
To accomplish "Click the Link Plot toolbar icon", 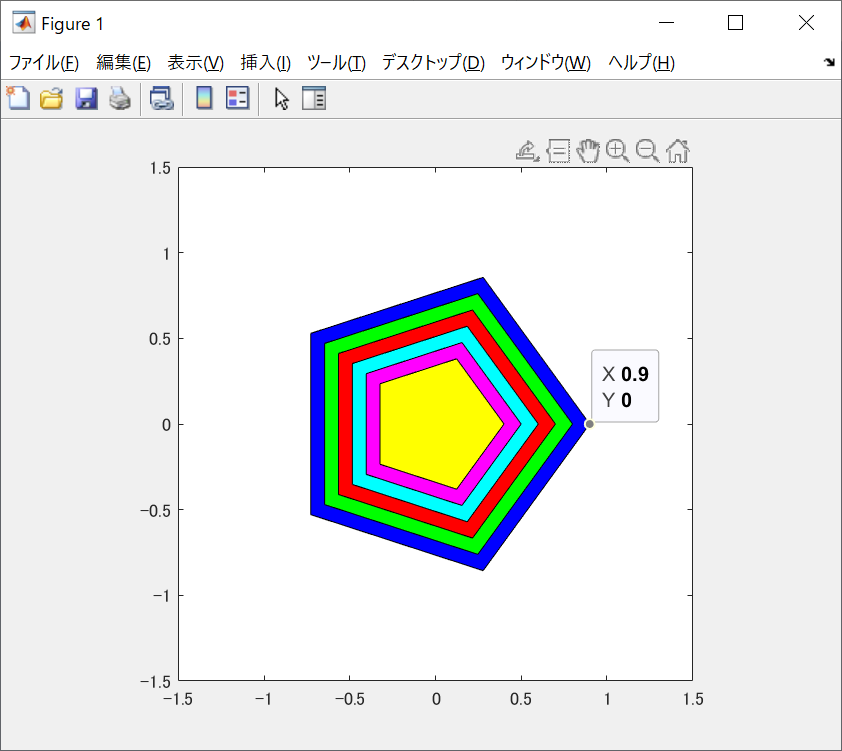I will [x=162, y=99].
